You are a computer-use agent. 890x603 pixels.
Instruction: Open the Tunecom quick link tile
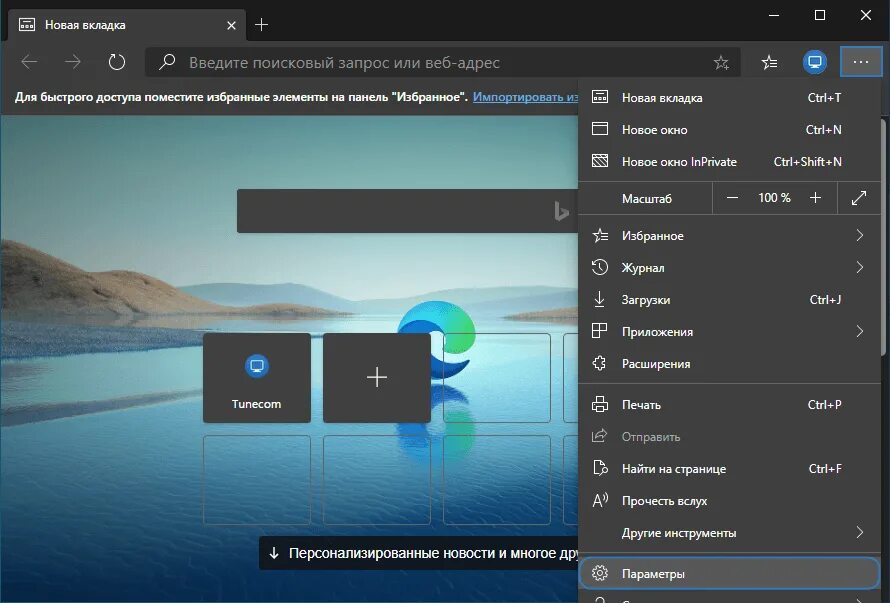(257, 378)
